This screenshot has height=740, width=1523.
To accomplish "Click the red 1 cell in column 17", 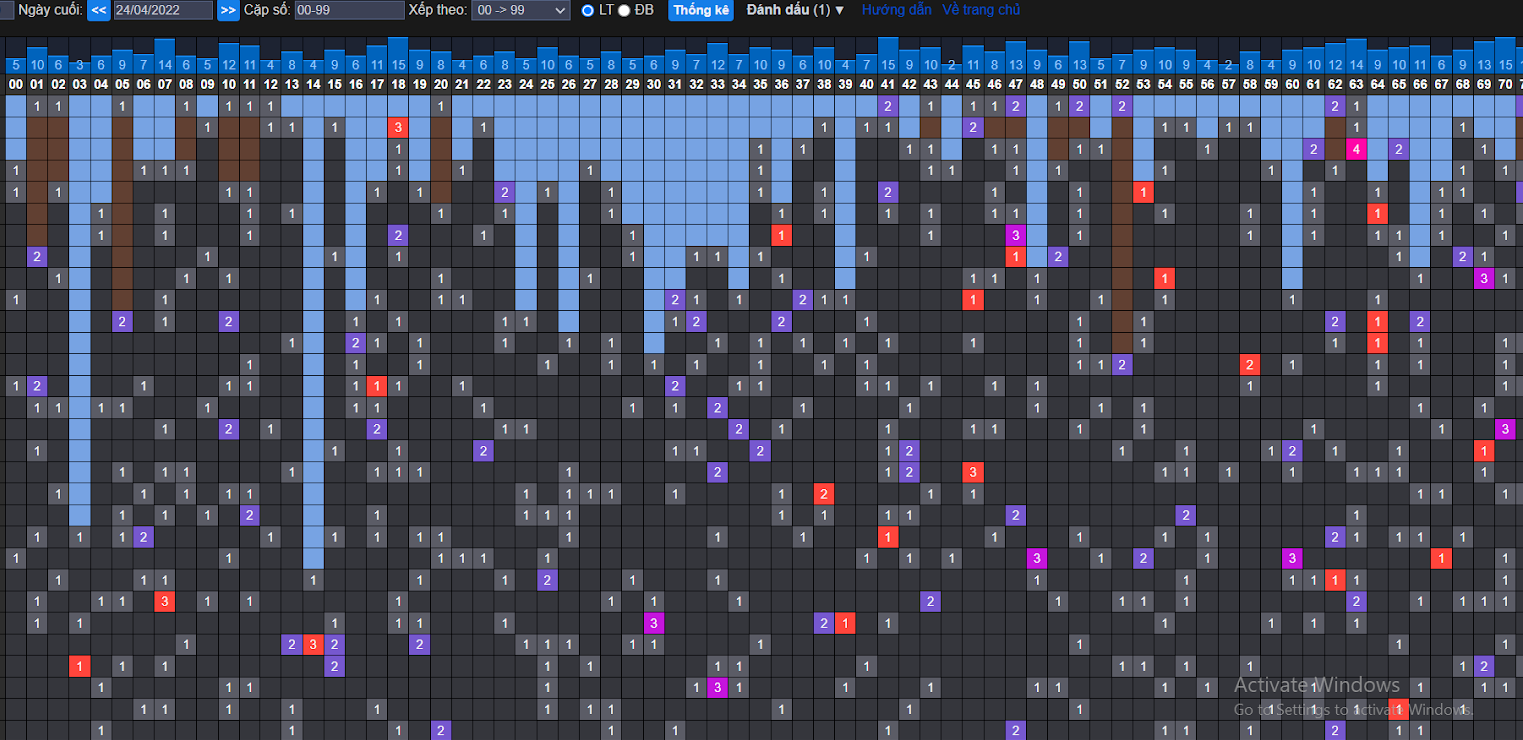I will 377,385.
